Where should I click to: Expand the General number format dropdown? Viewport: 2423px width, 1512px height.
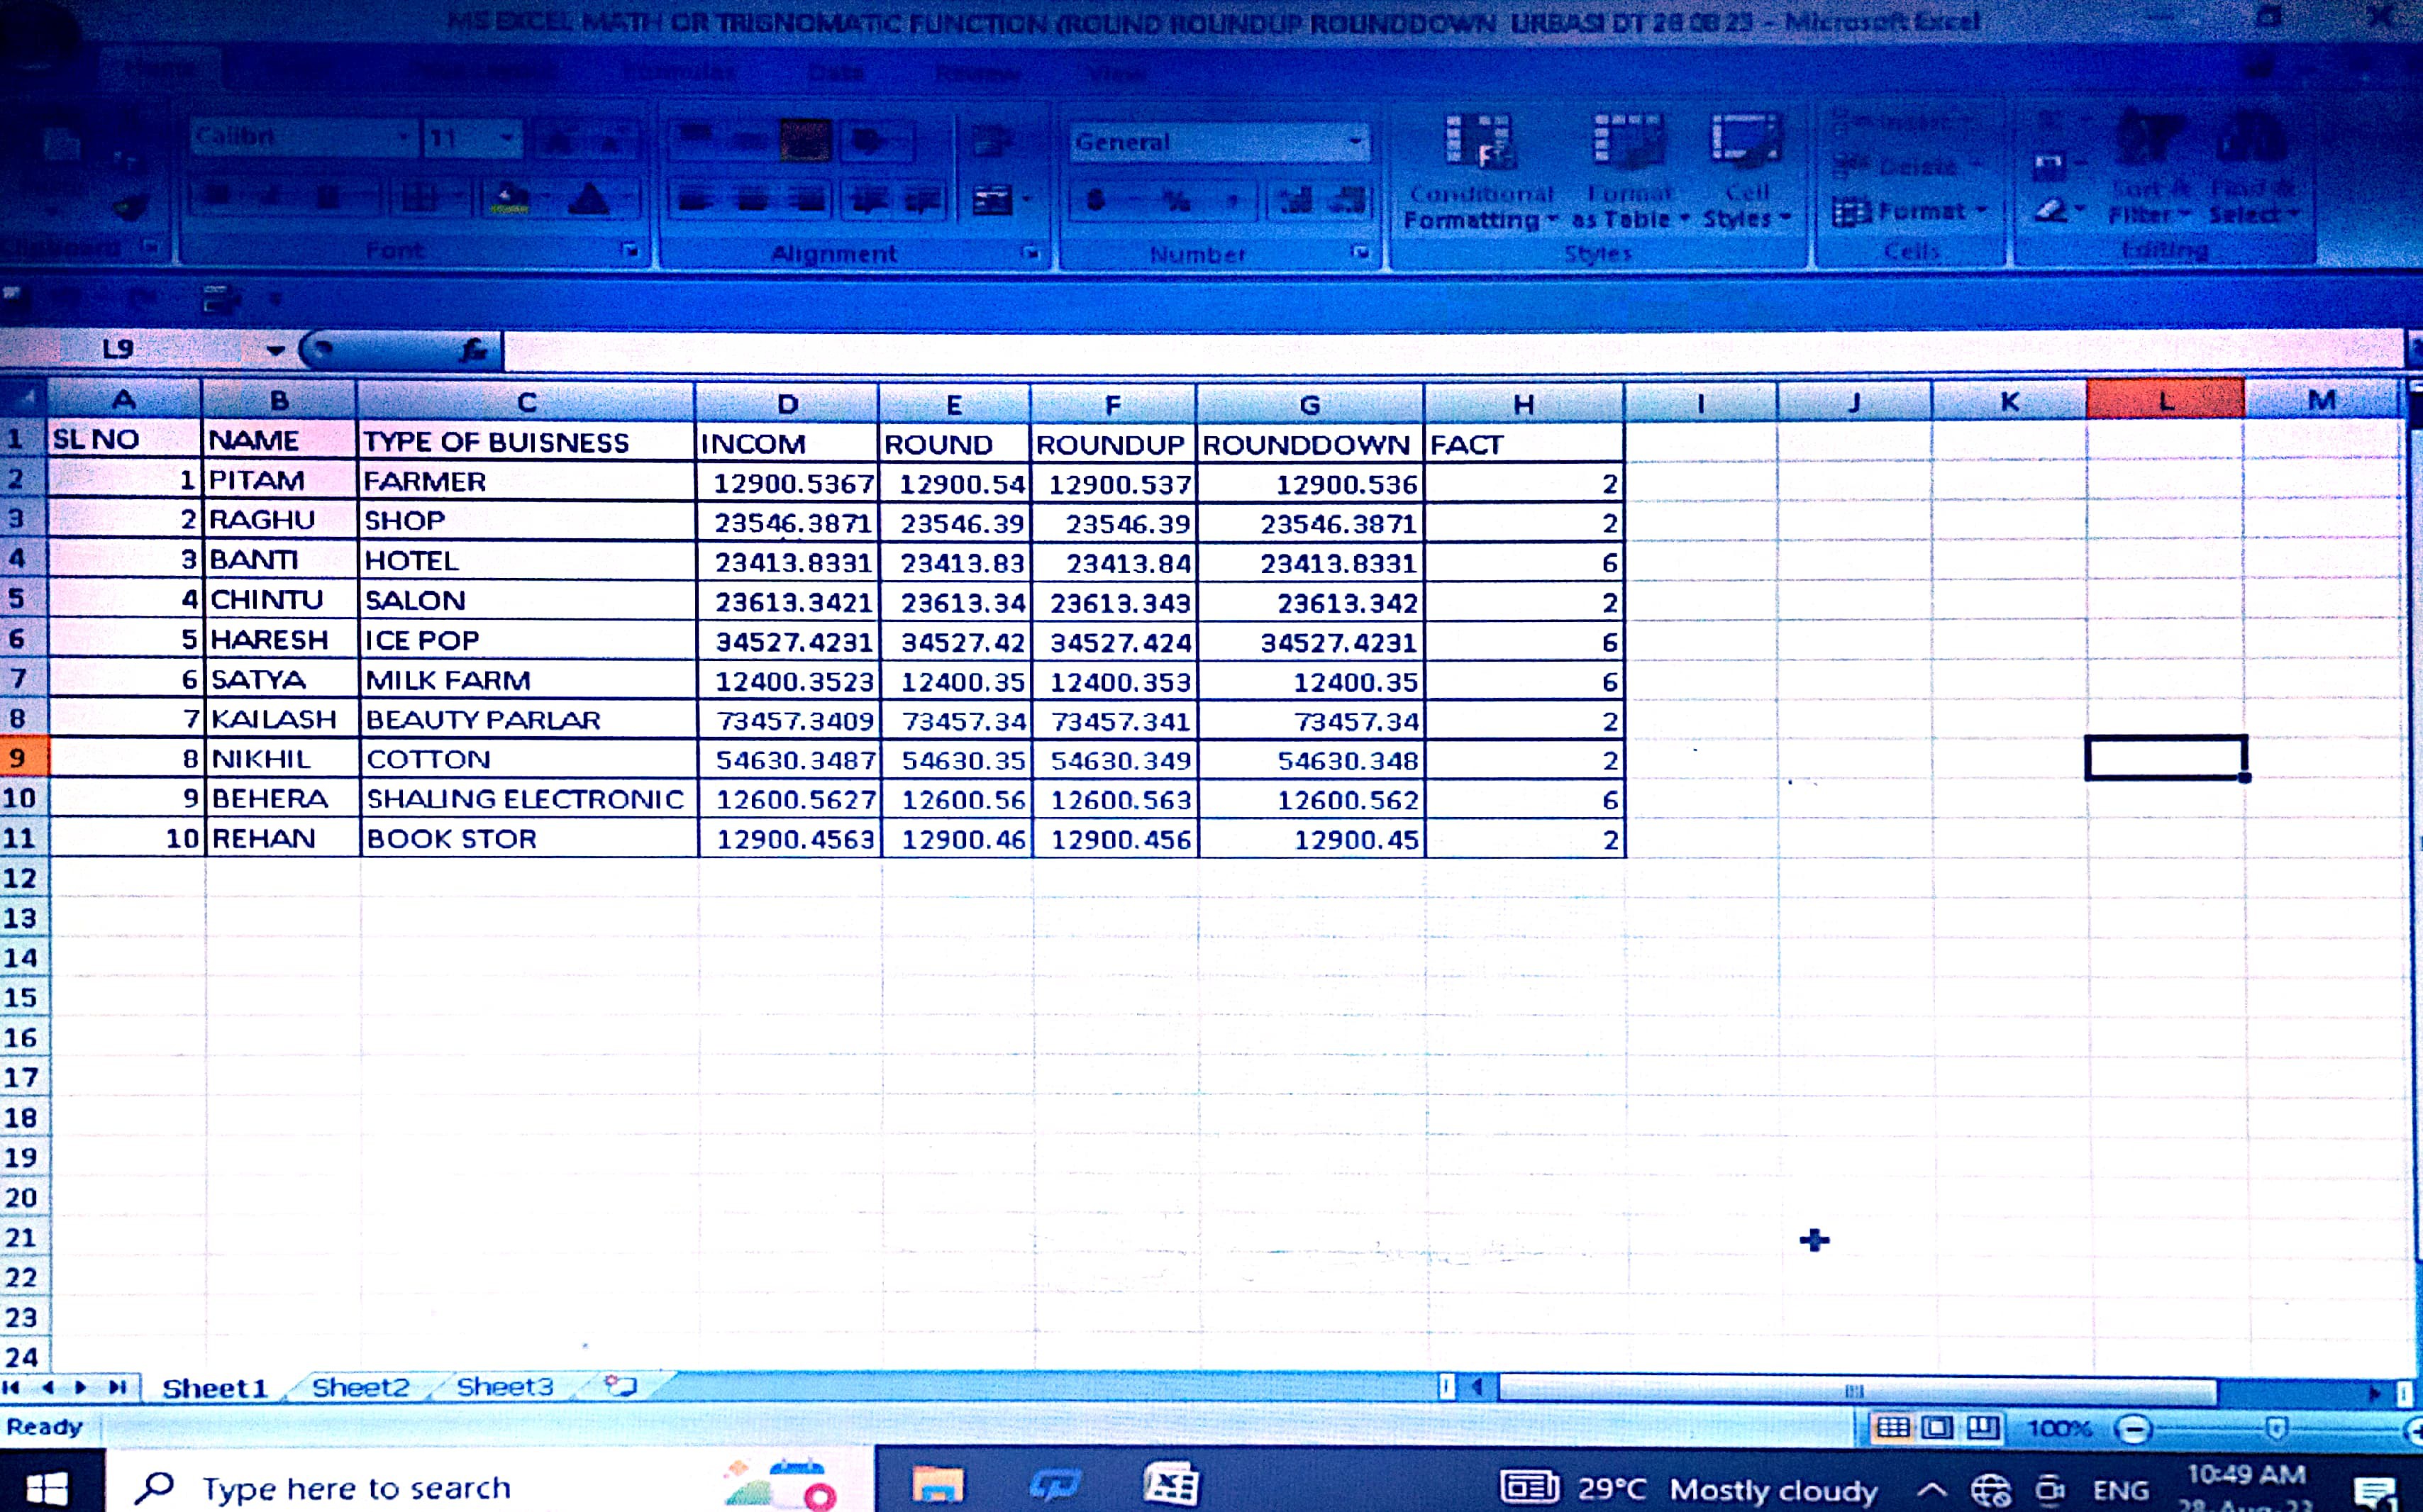[1355, 142]
